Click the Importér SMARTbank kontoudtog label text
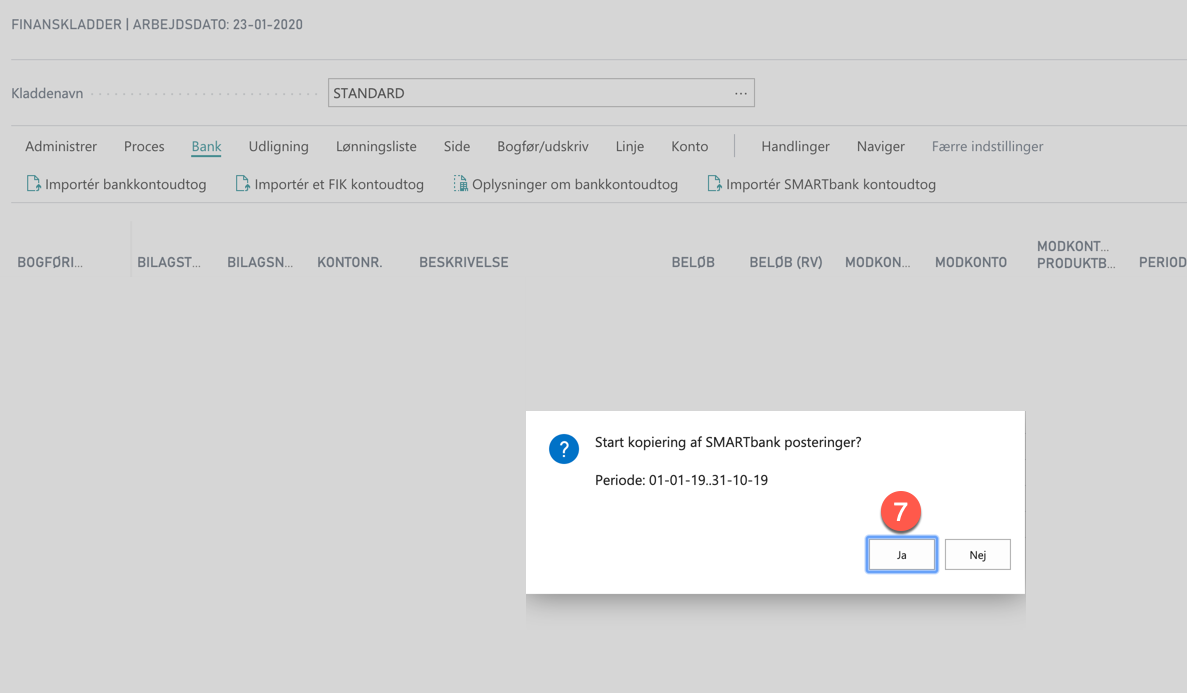 click(x=830, y=184)
